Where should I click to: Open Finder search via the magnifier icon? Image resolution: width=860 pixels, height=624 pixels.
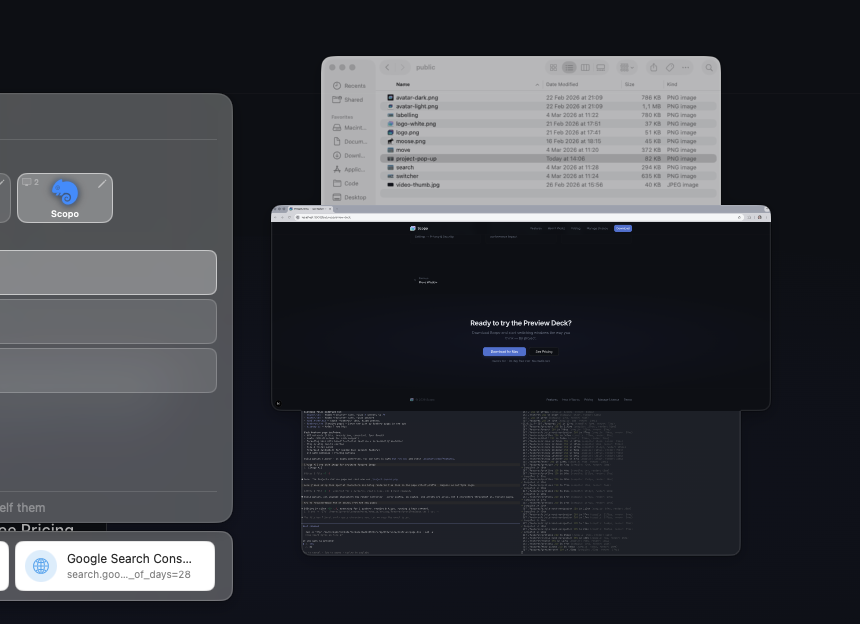[708, 67]
